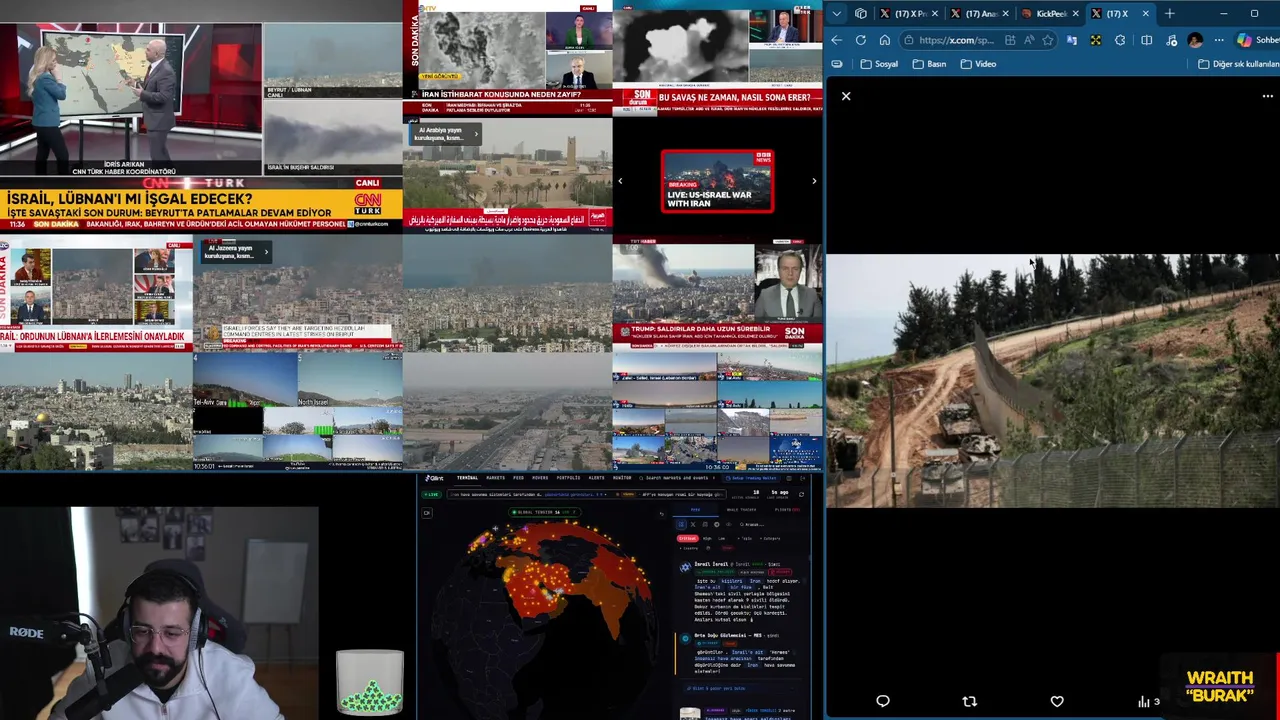Open the MOVERS tab in Glint

point(540,478)
